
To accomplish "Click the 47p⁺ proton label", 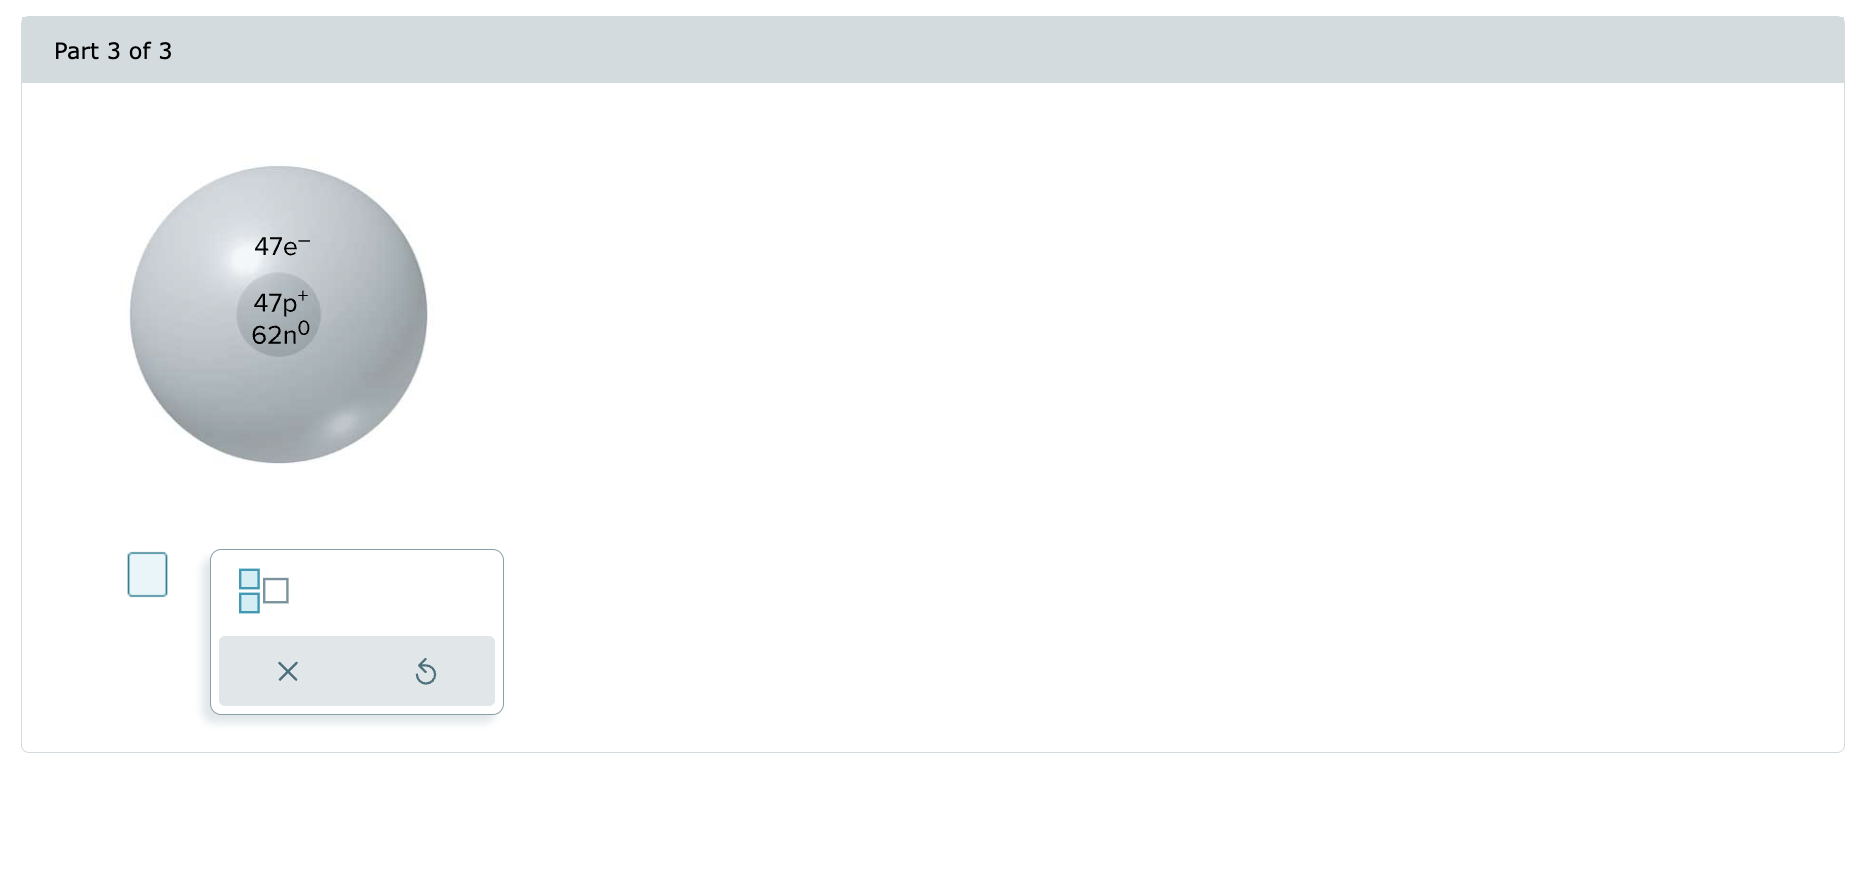I will [x=280, y=301].
